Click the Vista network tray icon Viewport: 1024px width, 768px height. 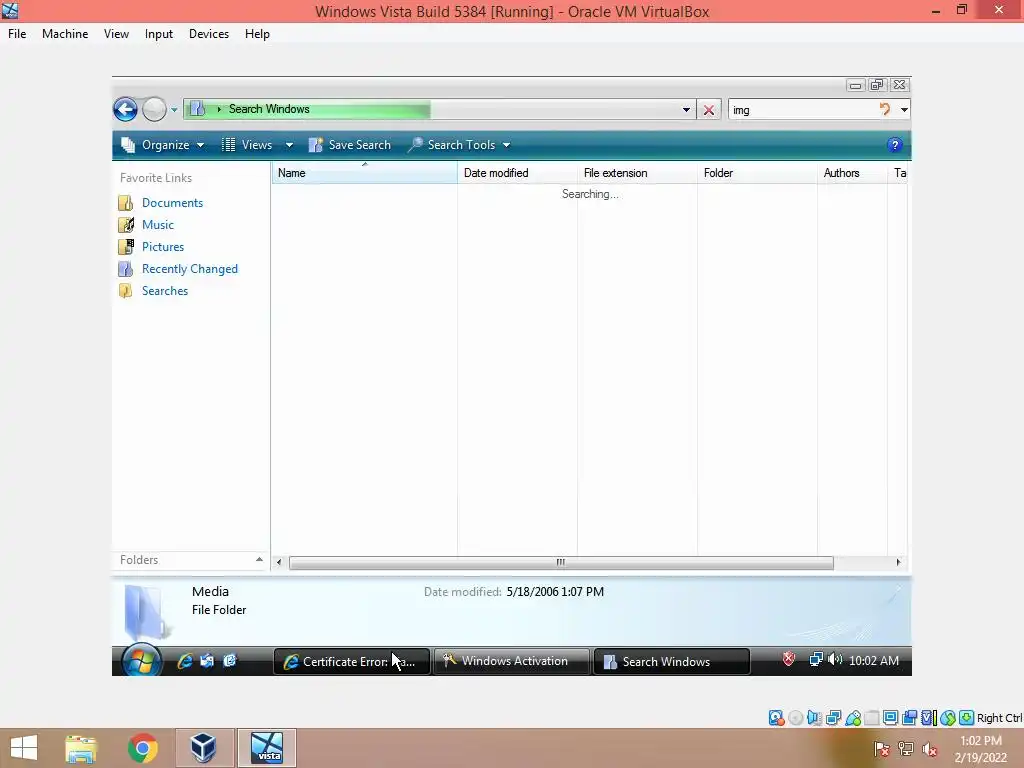click(816, 660)
